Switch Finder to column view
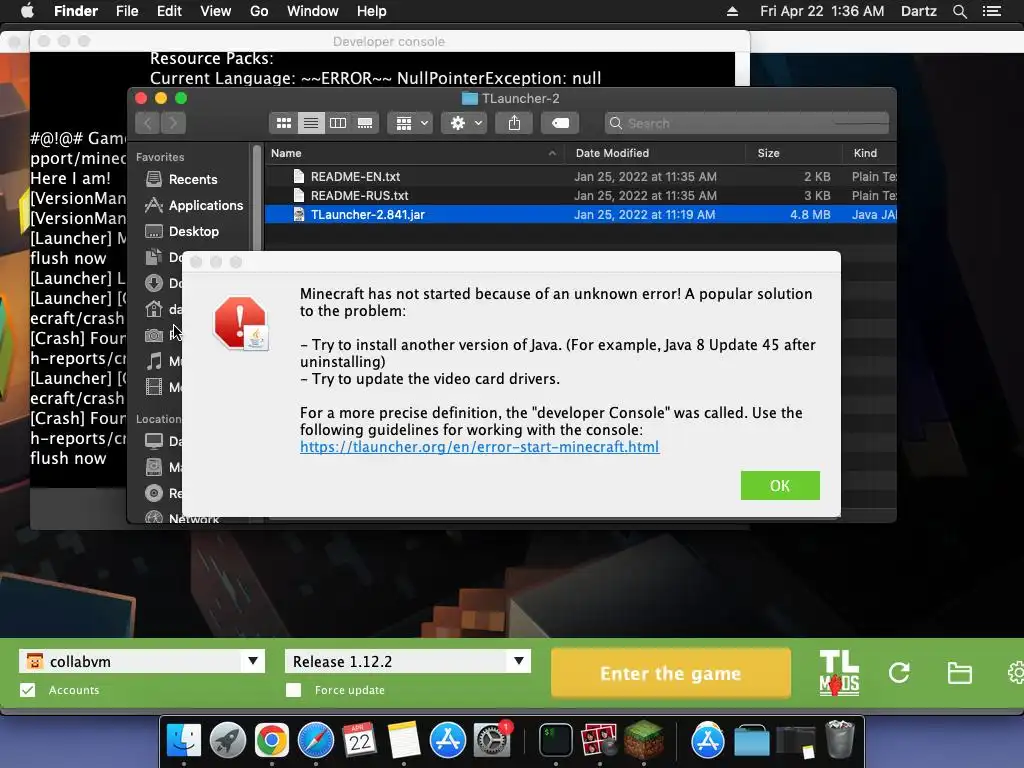The width and height of the screenshot is (1024, 768). point(338,123)
